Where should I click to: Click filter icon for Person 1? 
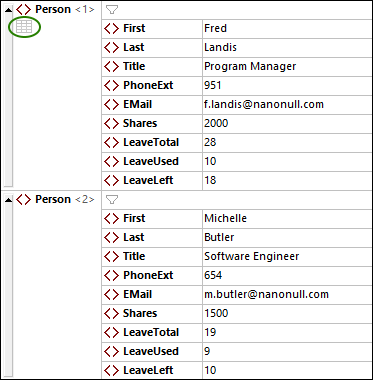point(112,10)
